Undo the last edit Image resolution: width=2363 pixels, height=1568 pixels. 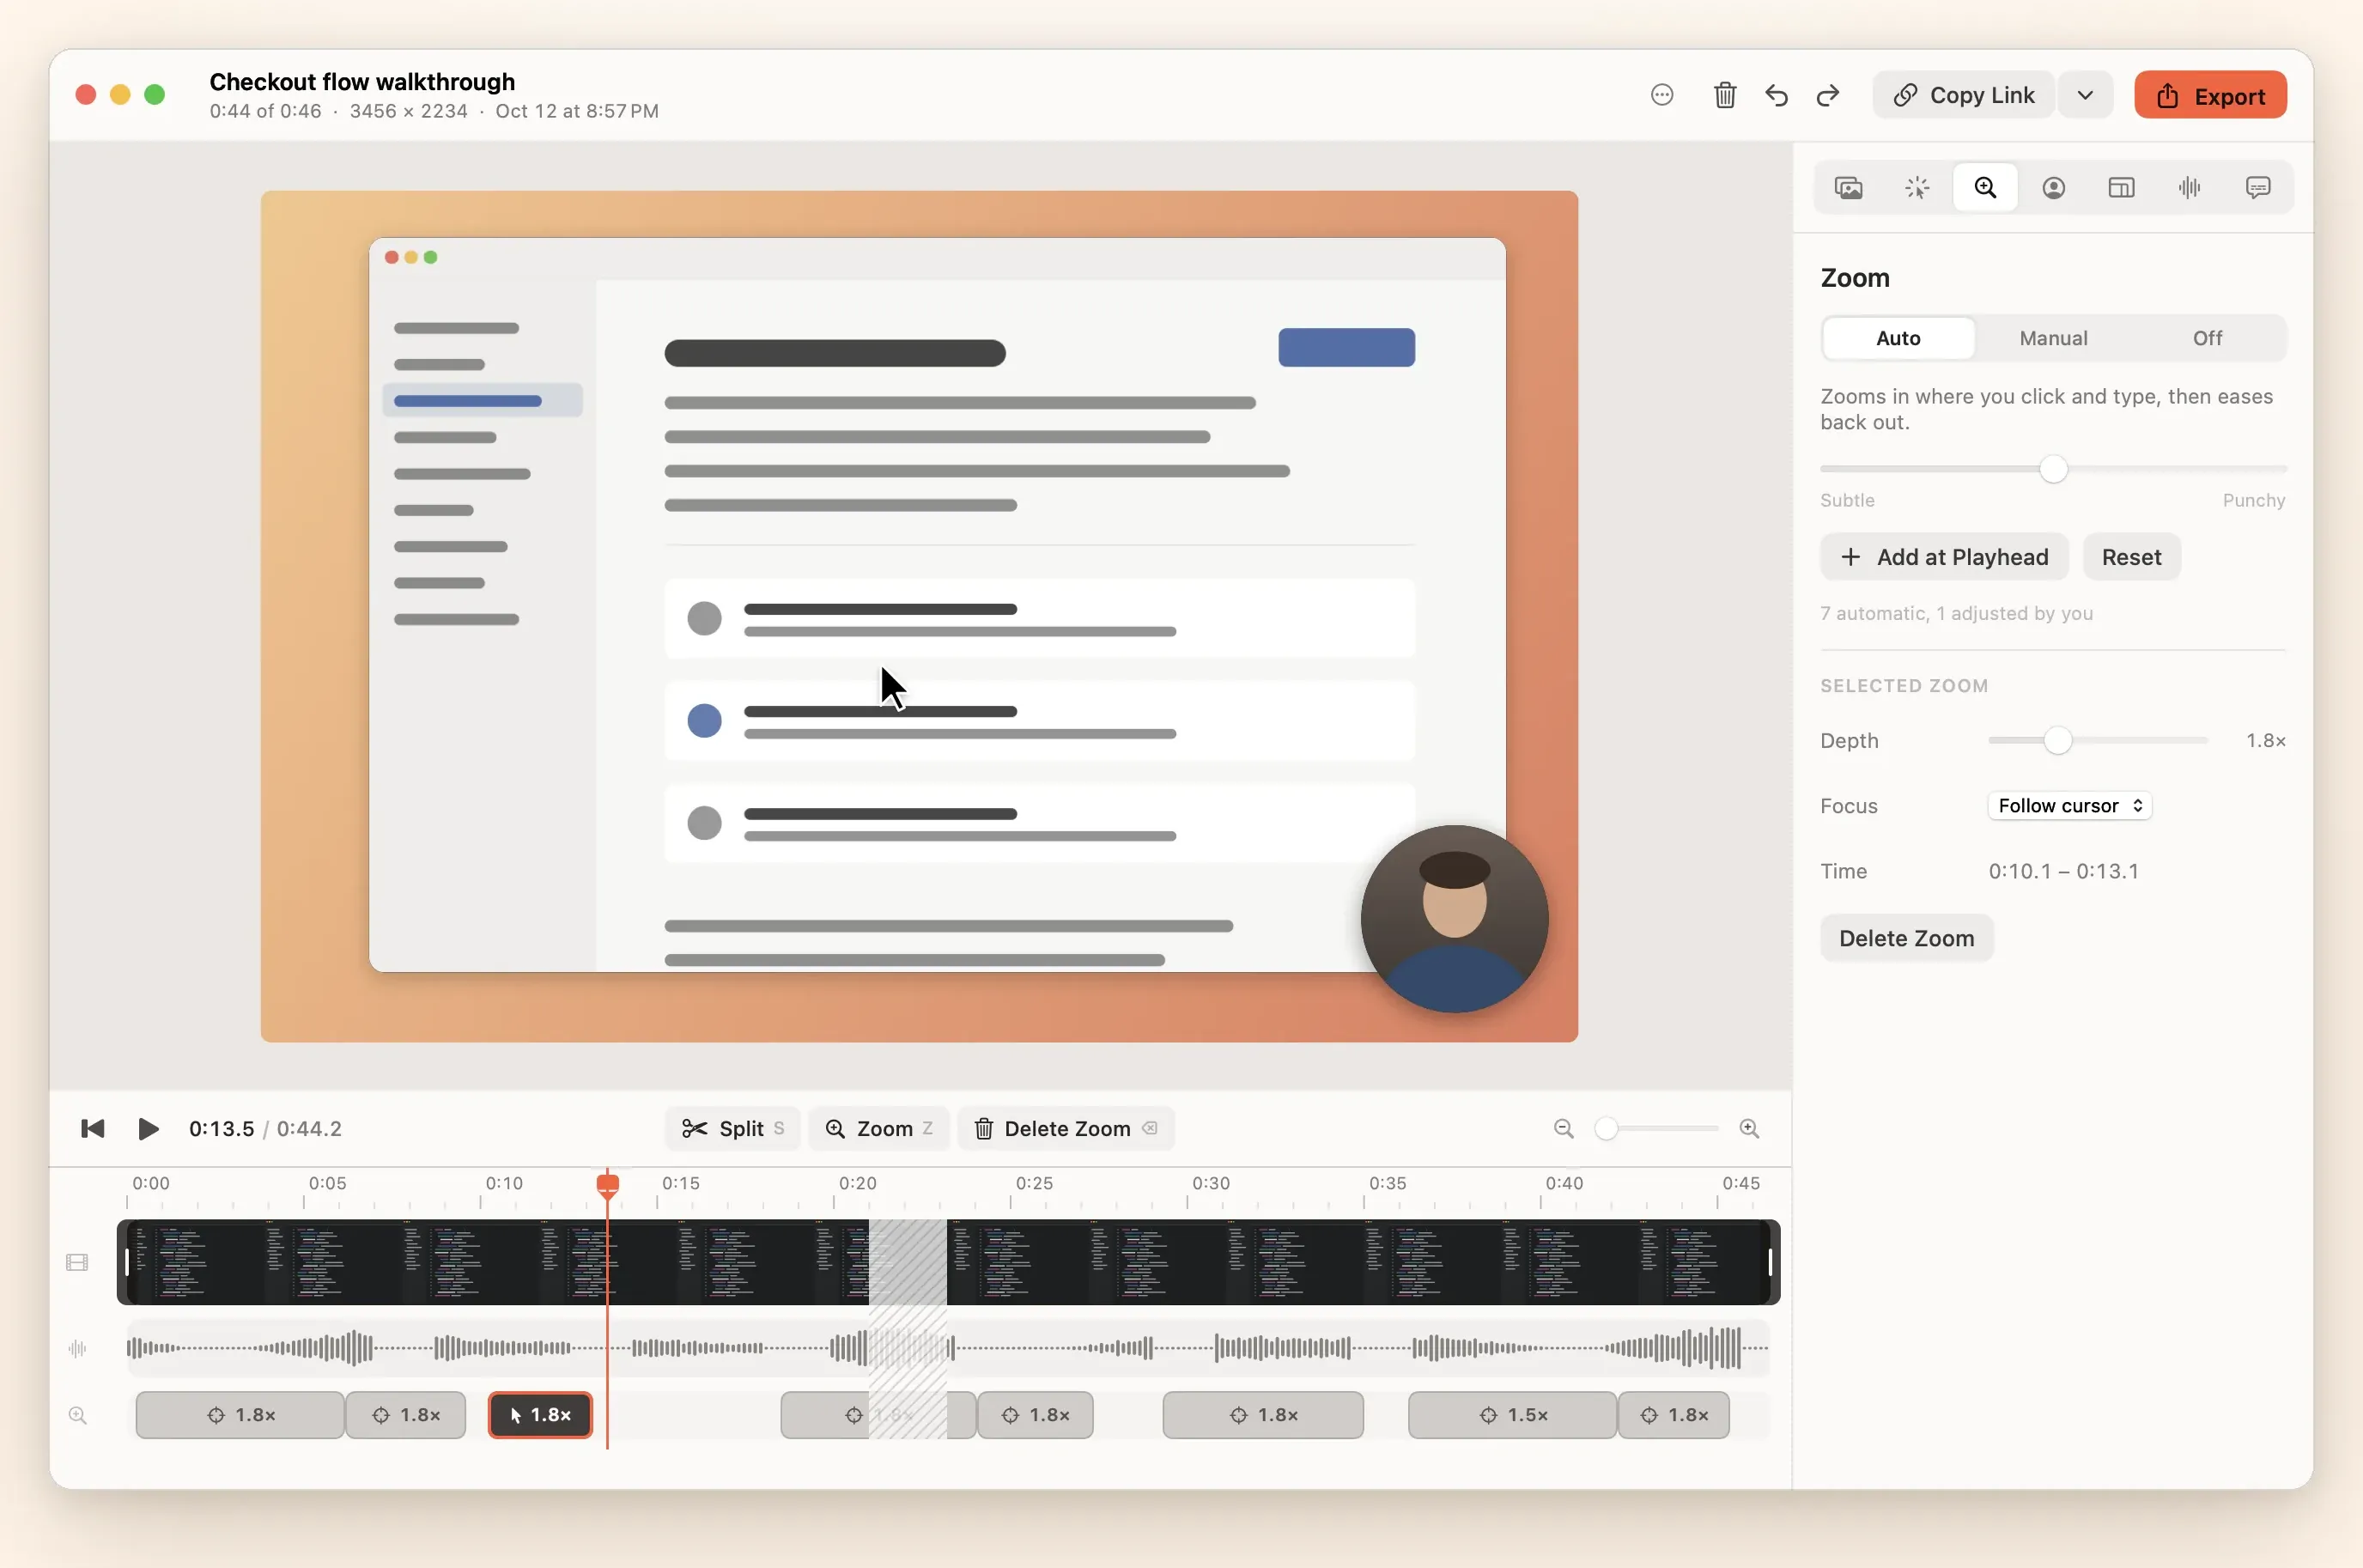click(x=1776, y=95)
